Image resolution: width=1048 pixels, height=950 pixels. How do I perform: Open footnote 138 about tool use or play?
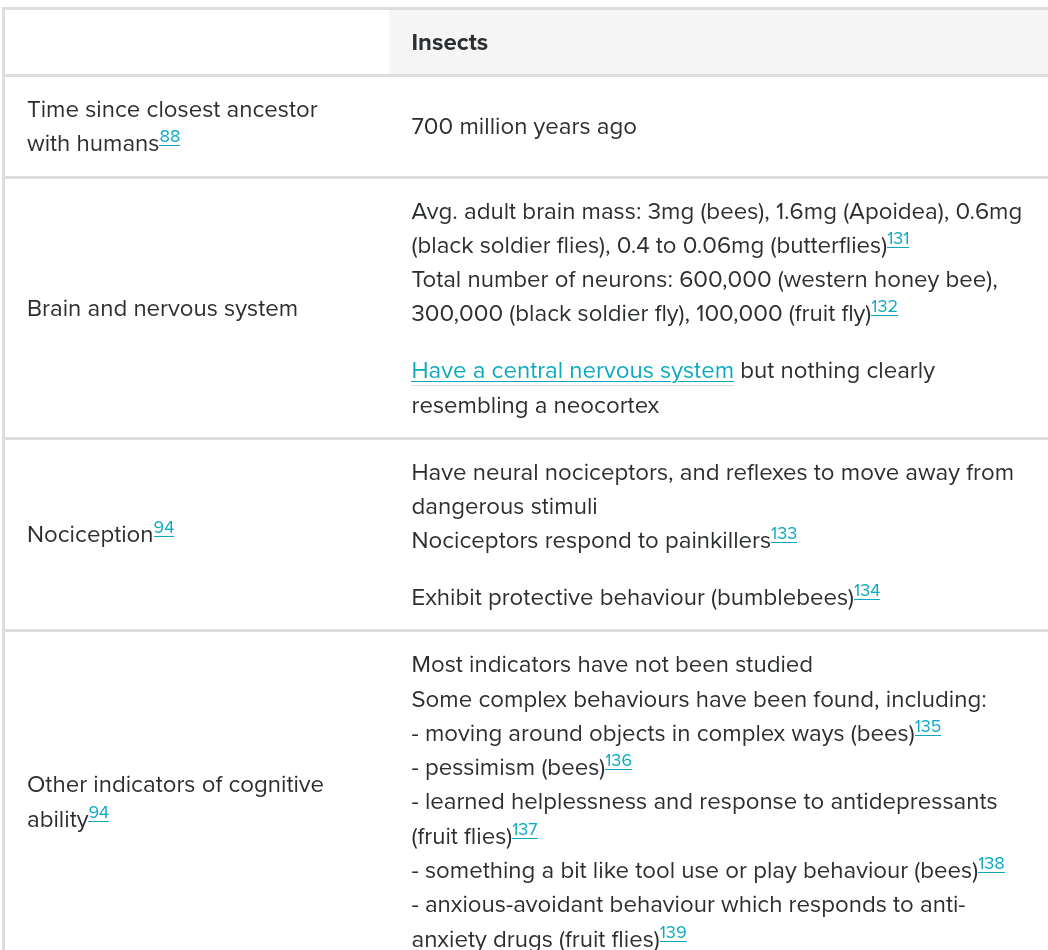point(991,864)
